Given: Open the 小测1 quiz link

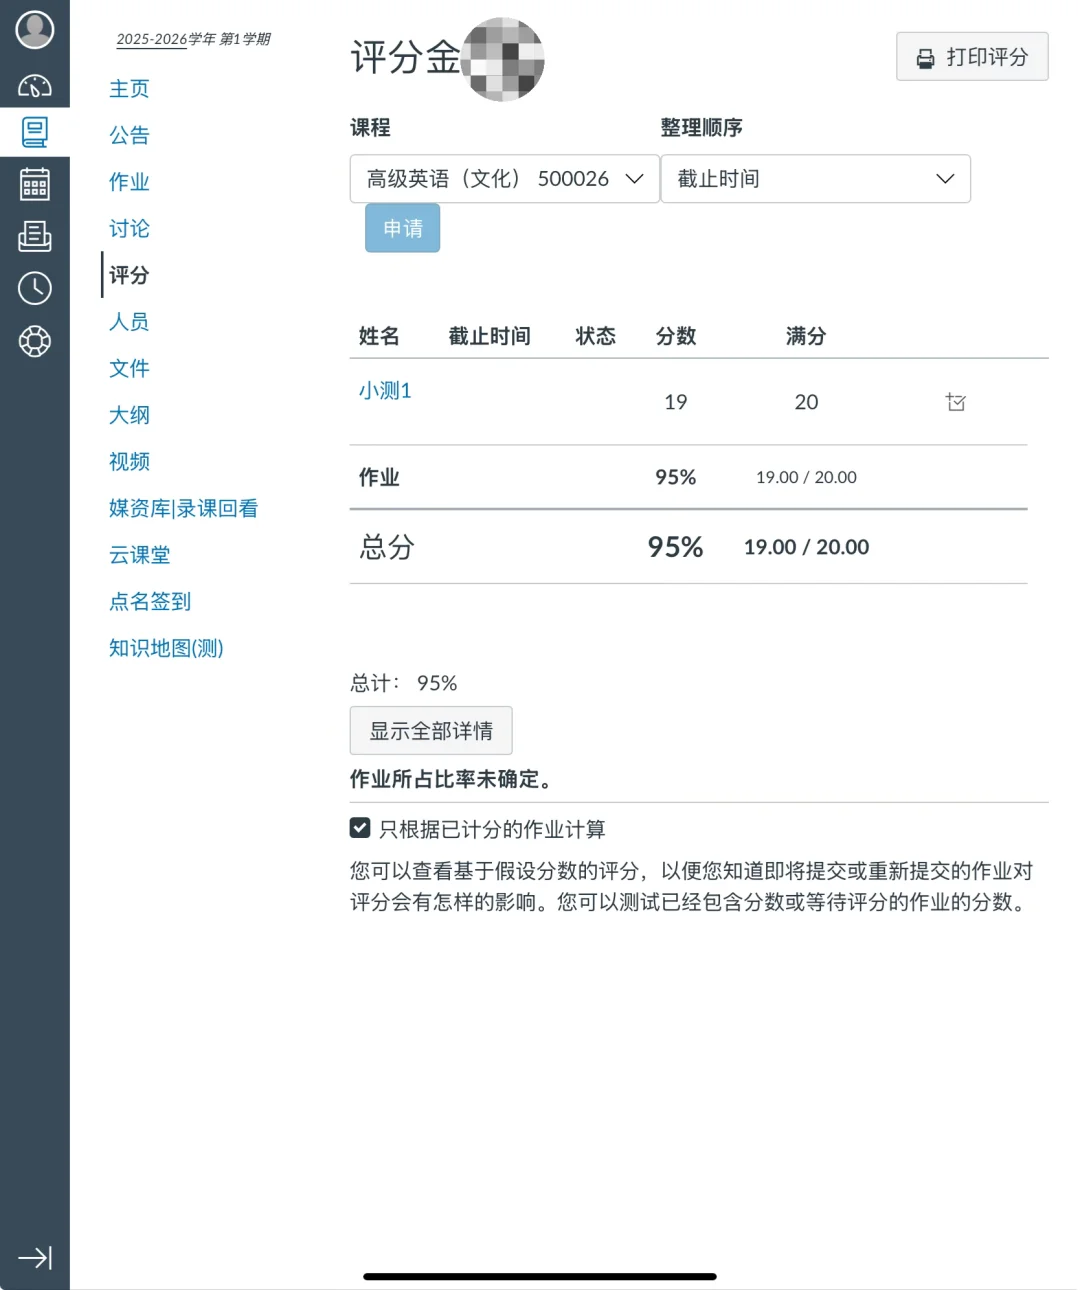Looking at the screenshot, I should coord(385,390).
